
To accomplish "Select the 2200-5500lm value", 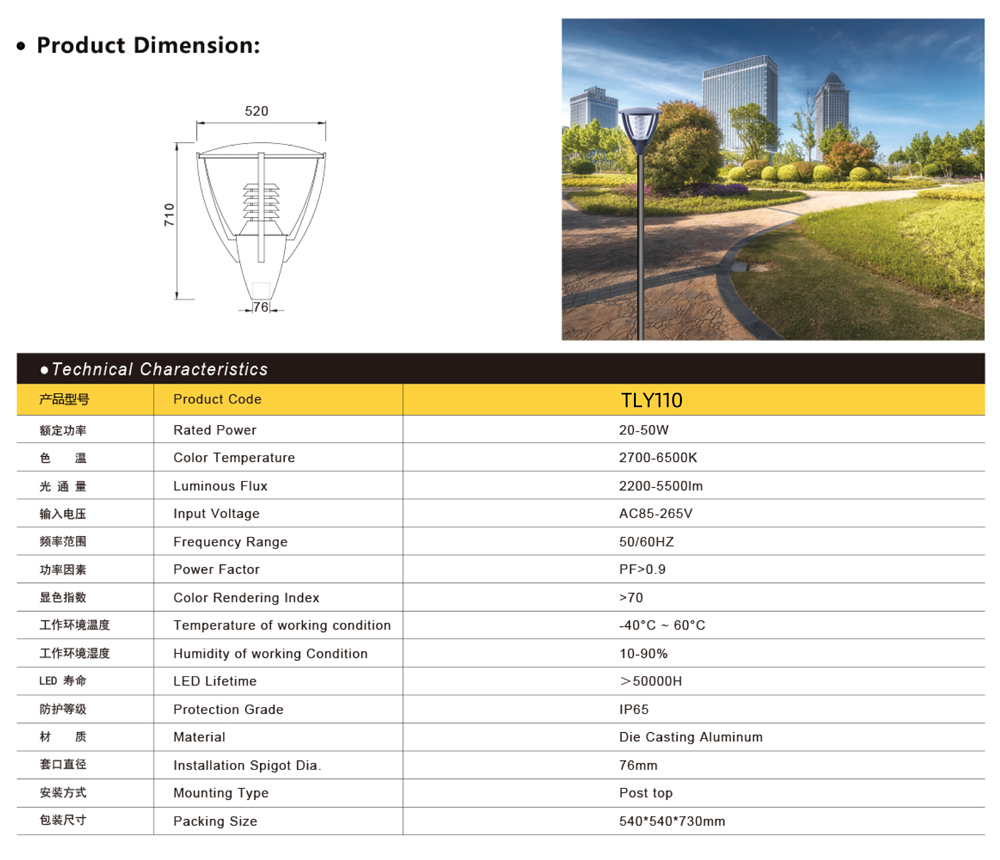I will 661,486.
